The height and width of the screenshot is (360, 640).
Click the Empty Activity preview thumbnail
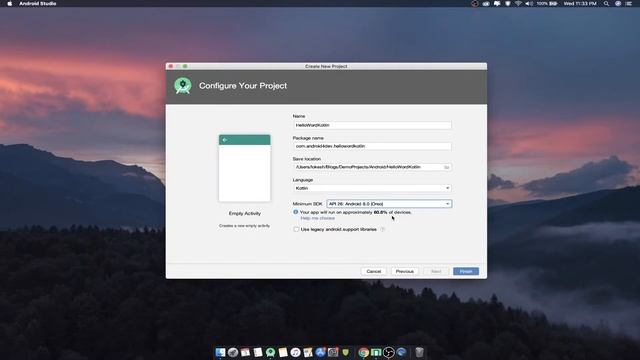pyautogui.click(x=244, y=168)
